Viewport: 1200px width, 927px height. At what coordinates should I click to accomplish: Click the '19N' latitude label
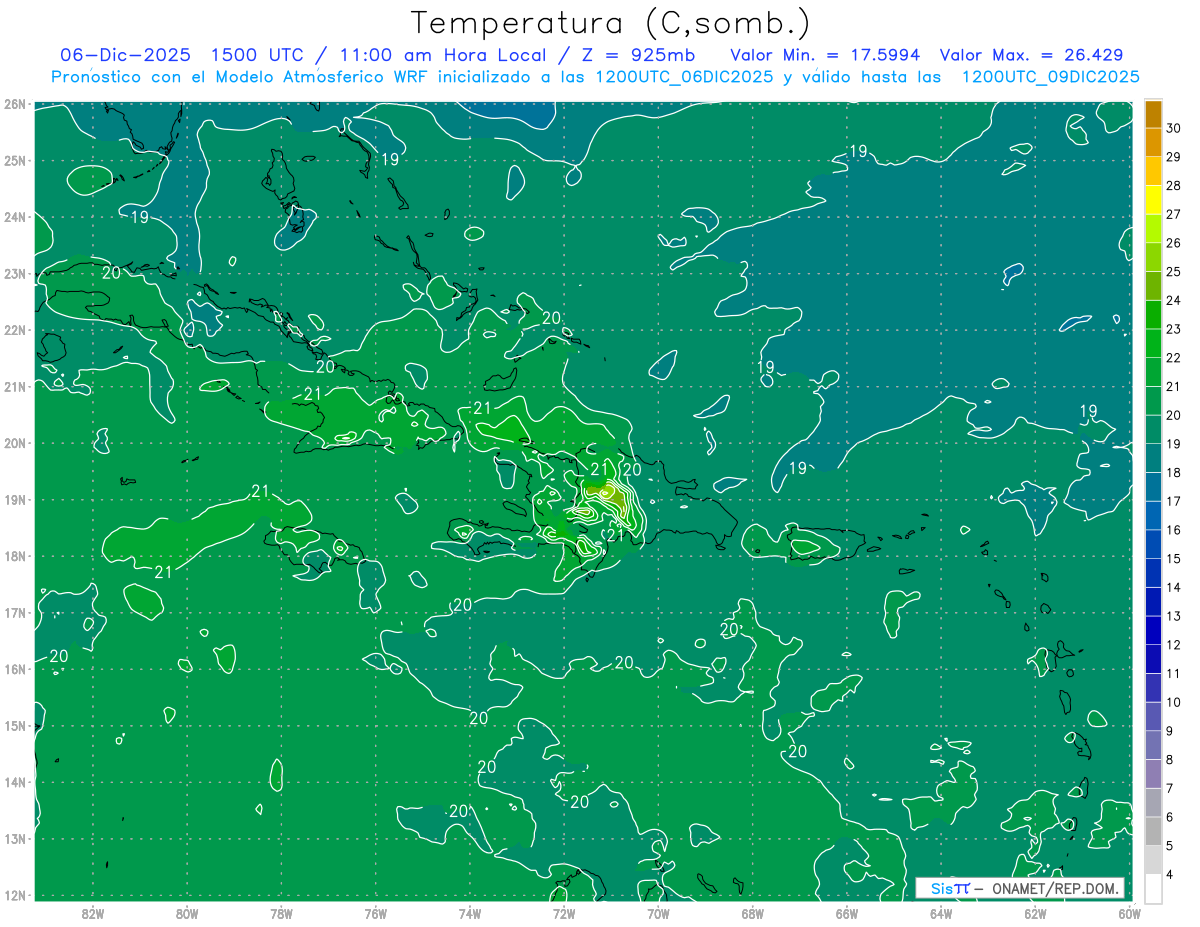coord(14,499)
